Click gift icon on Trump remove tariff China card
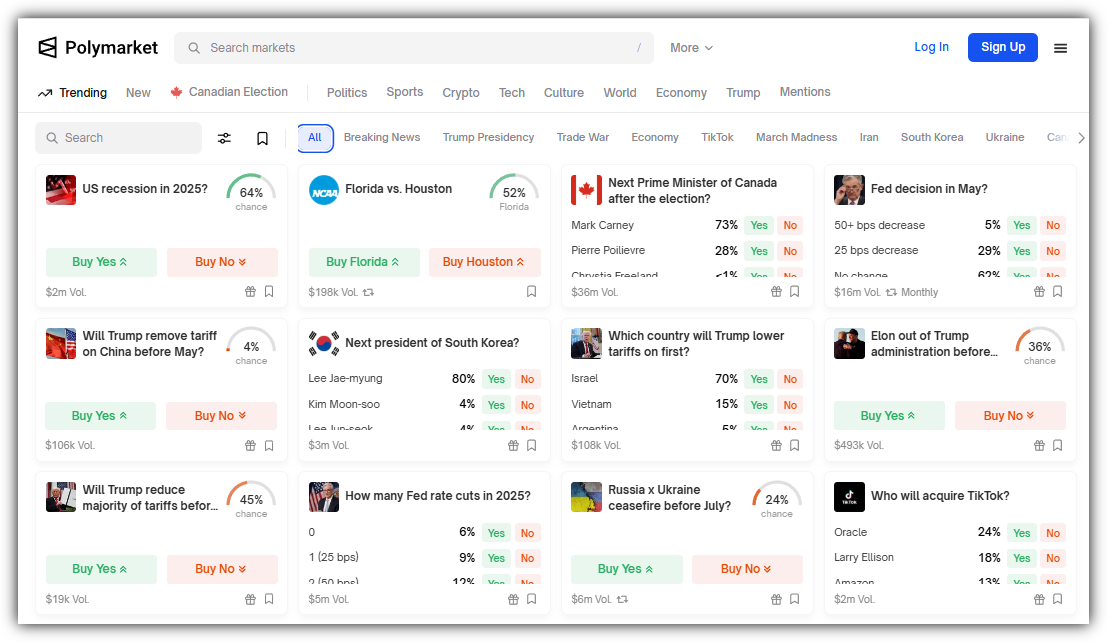 [250, 445]
